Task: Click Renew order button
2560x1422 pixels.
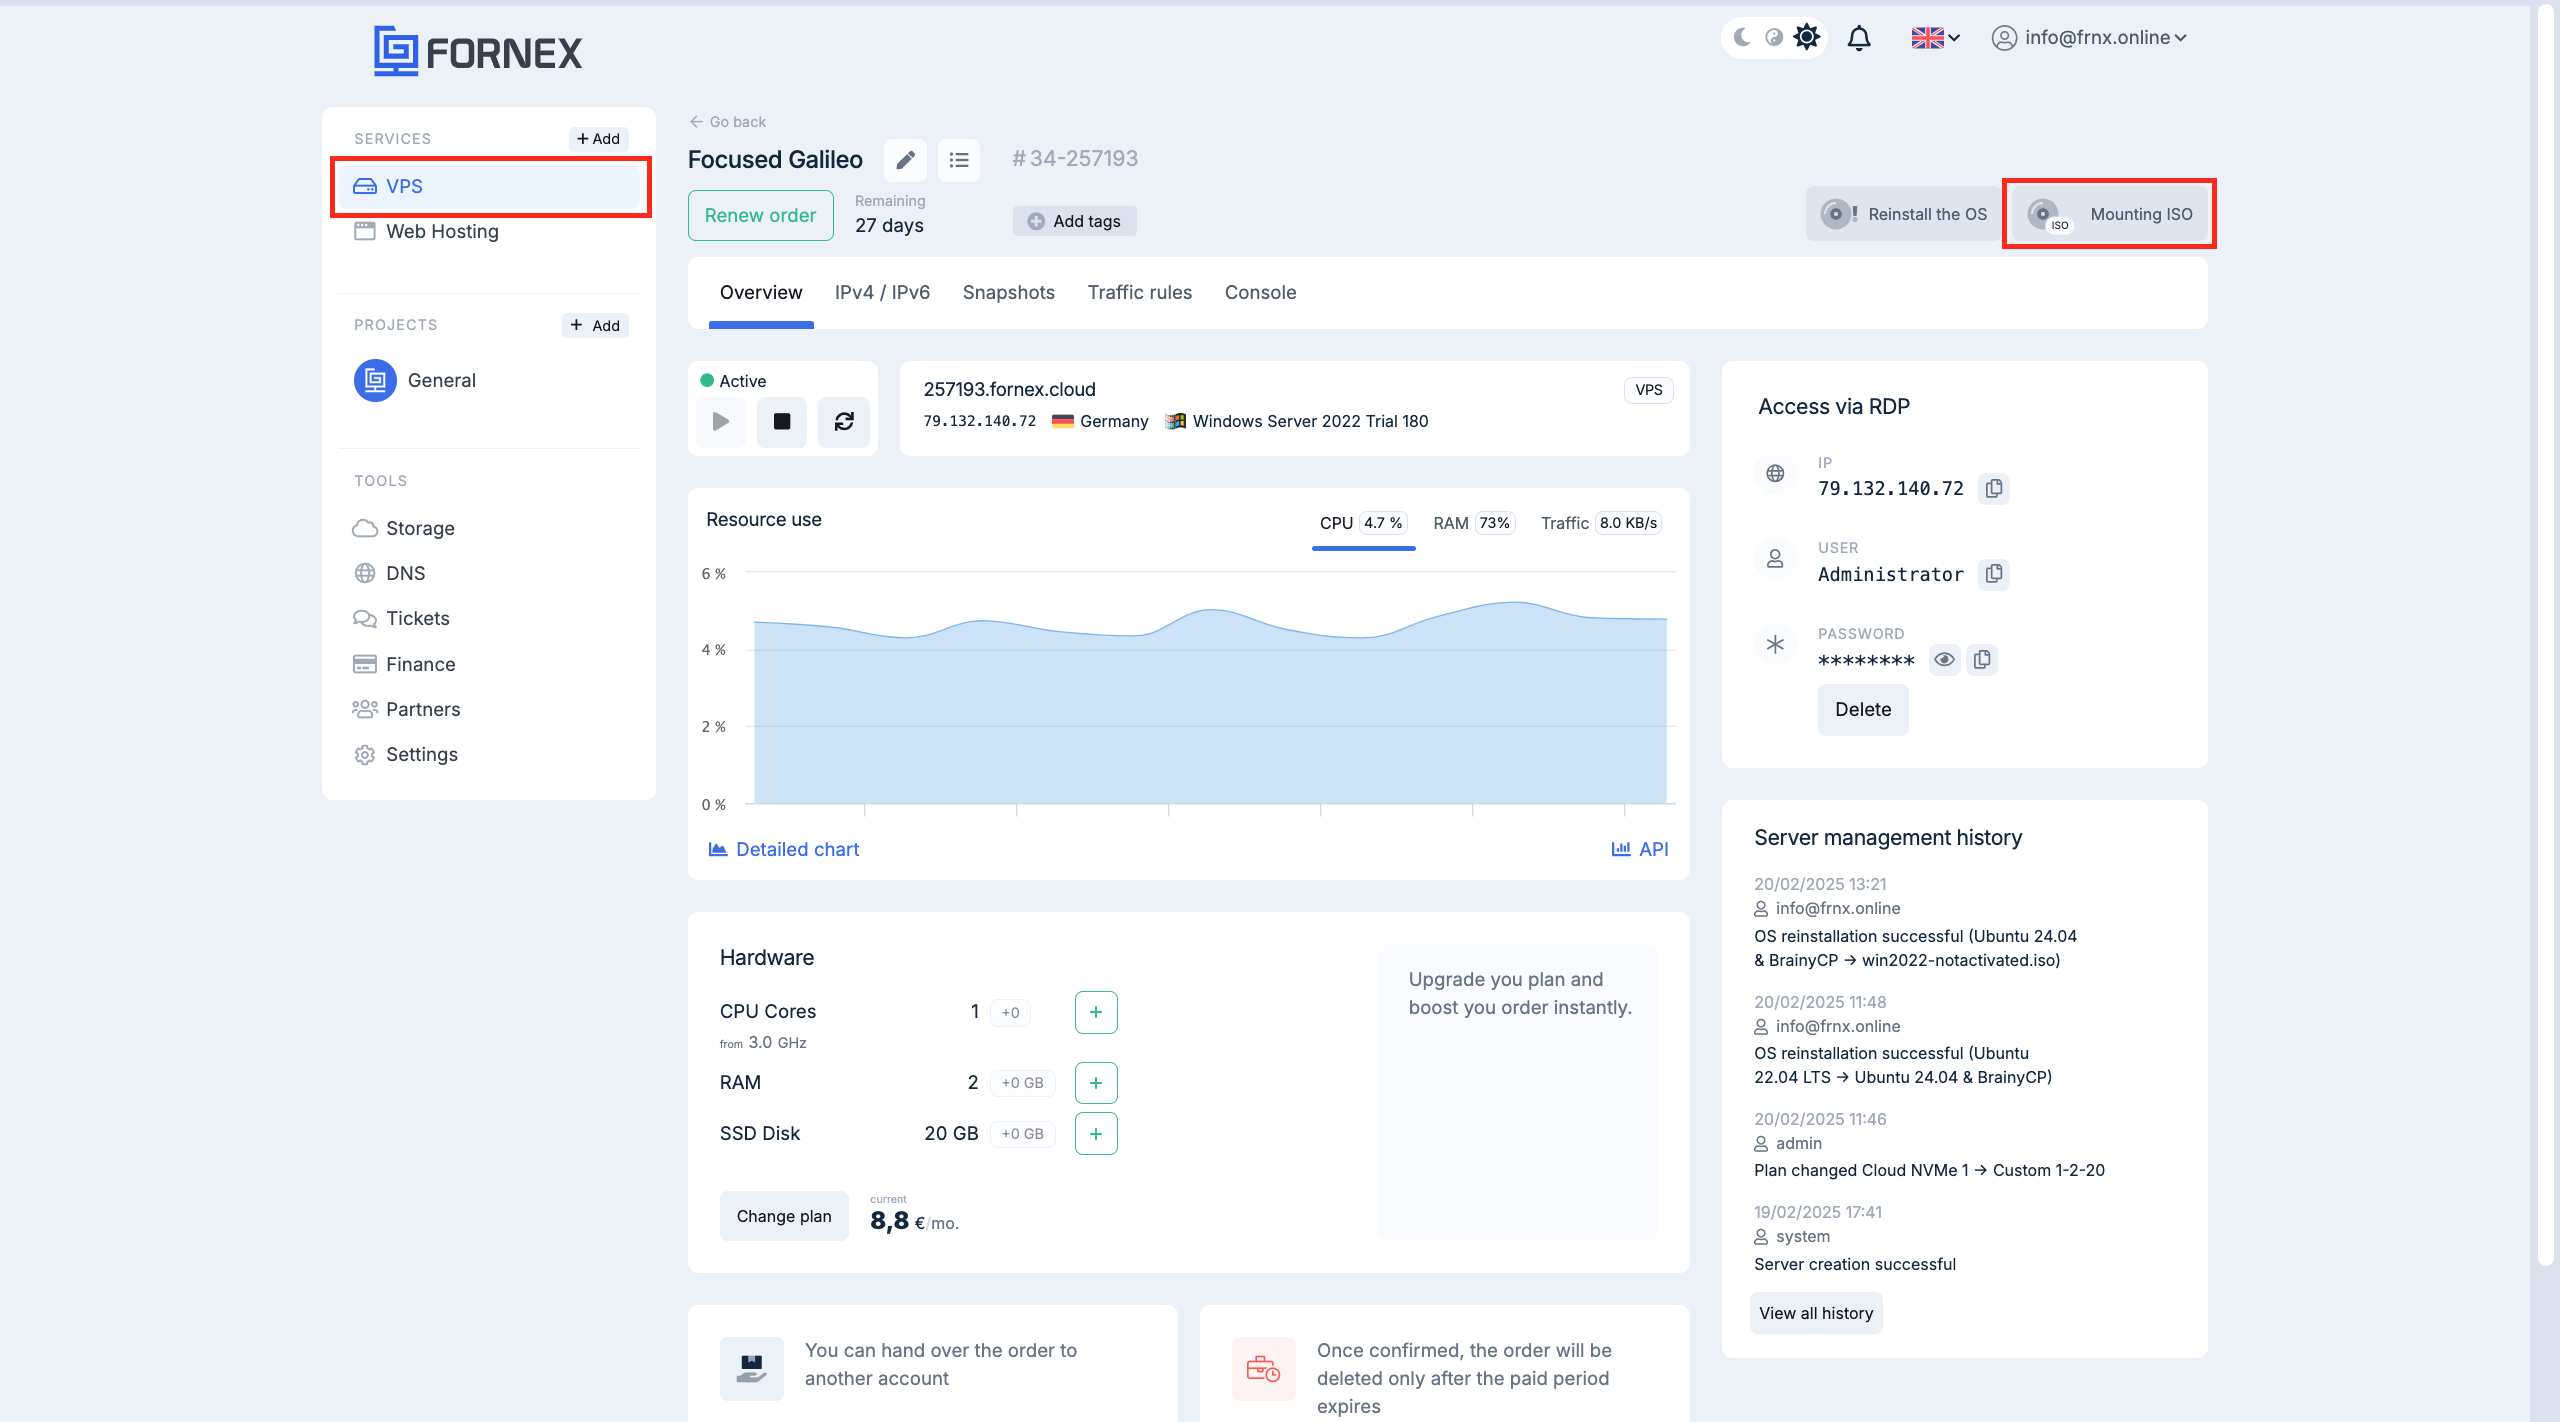Action: pyautogui.click(x=760, y=215)
